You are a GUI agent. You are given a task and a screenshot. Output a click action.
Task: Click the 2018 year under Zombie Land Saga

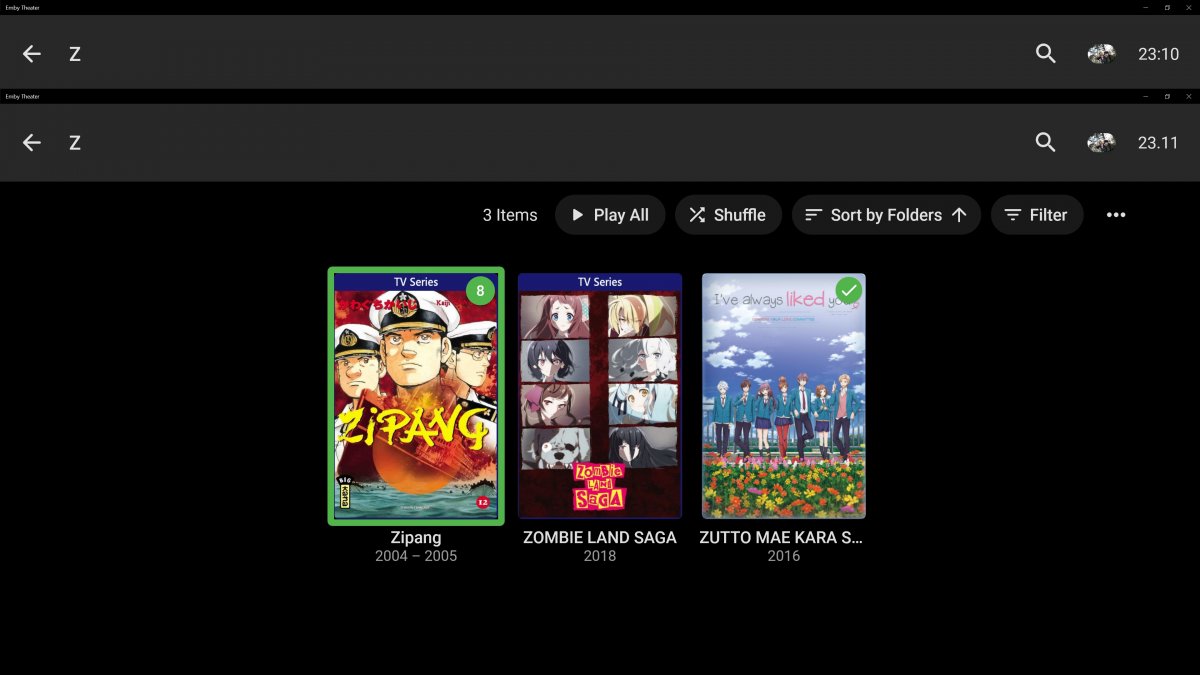tap(600, 556)
